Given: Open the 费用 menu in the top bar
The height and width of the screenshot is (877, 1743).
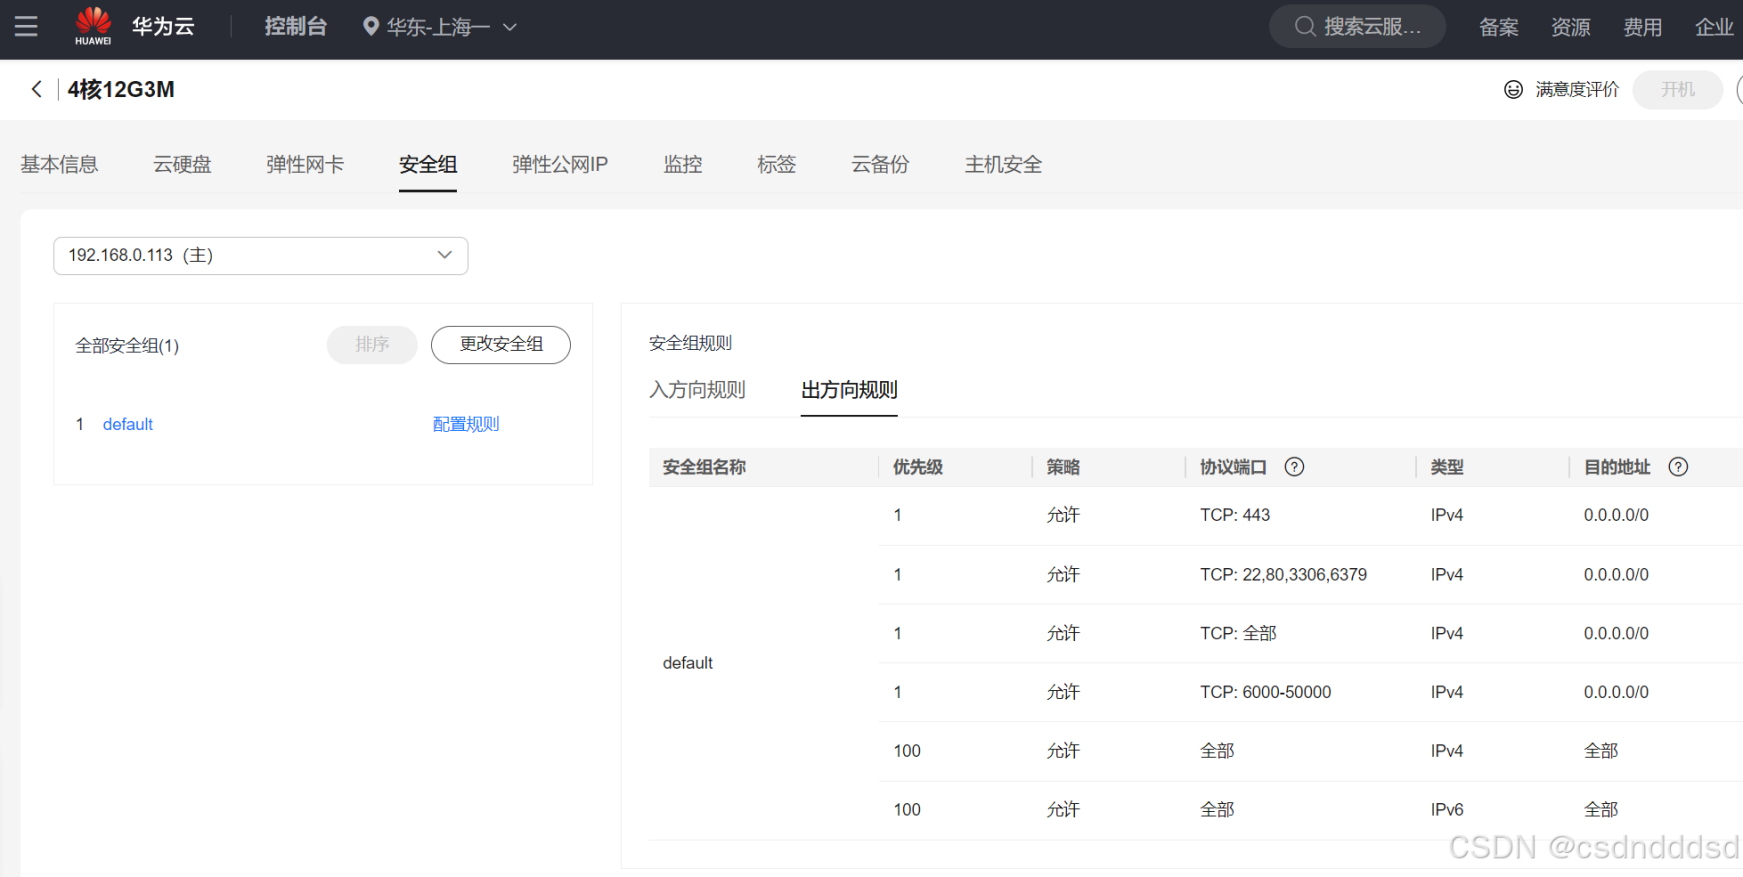Looking at the screenshot, I should click(1642, 27).
